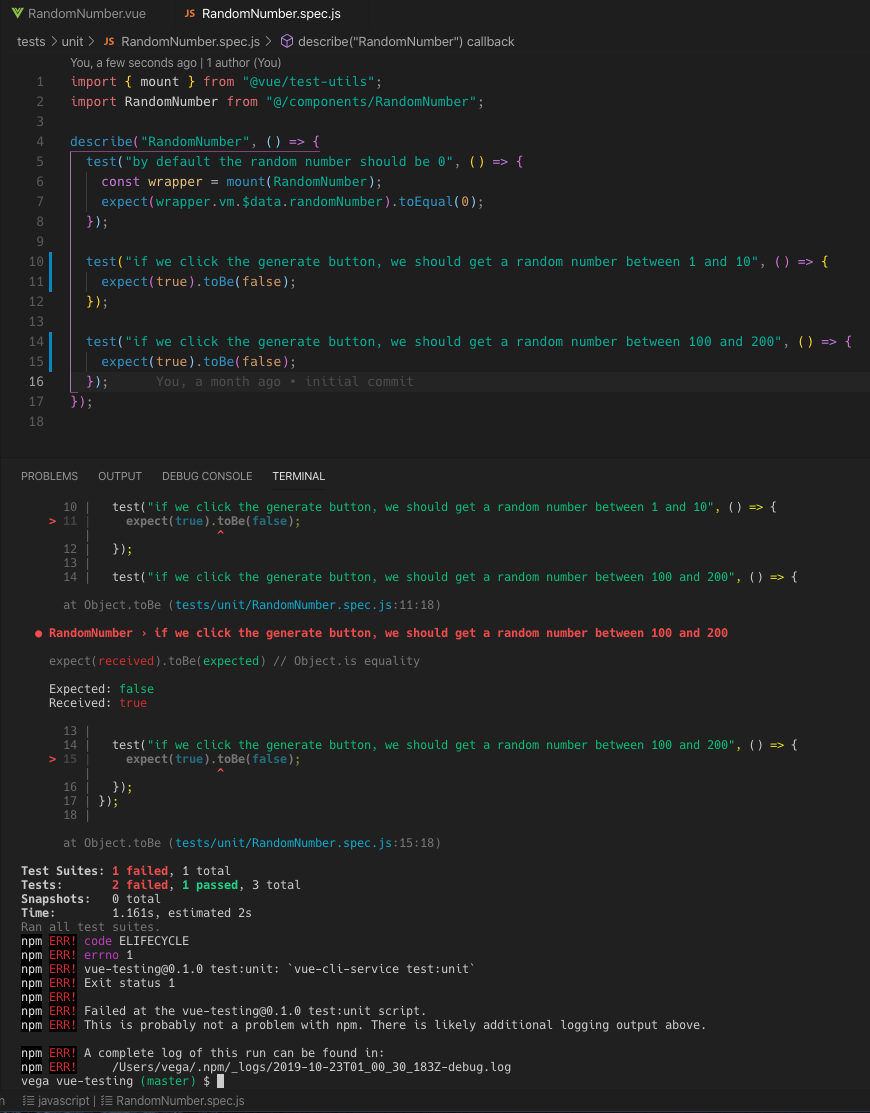Click the Vue logo icon on RandomNumber.vue tab
This screenshot has height=1113, width=870.
click(17, 14)
